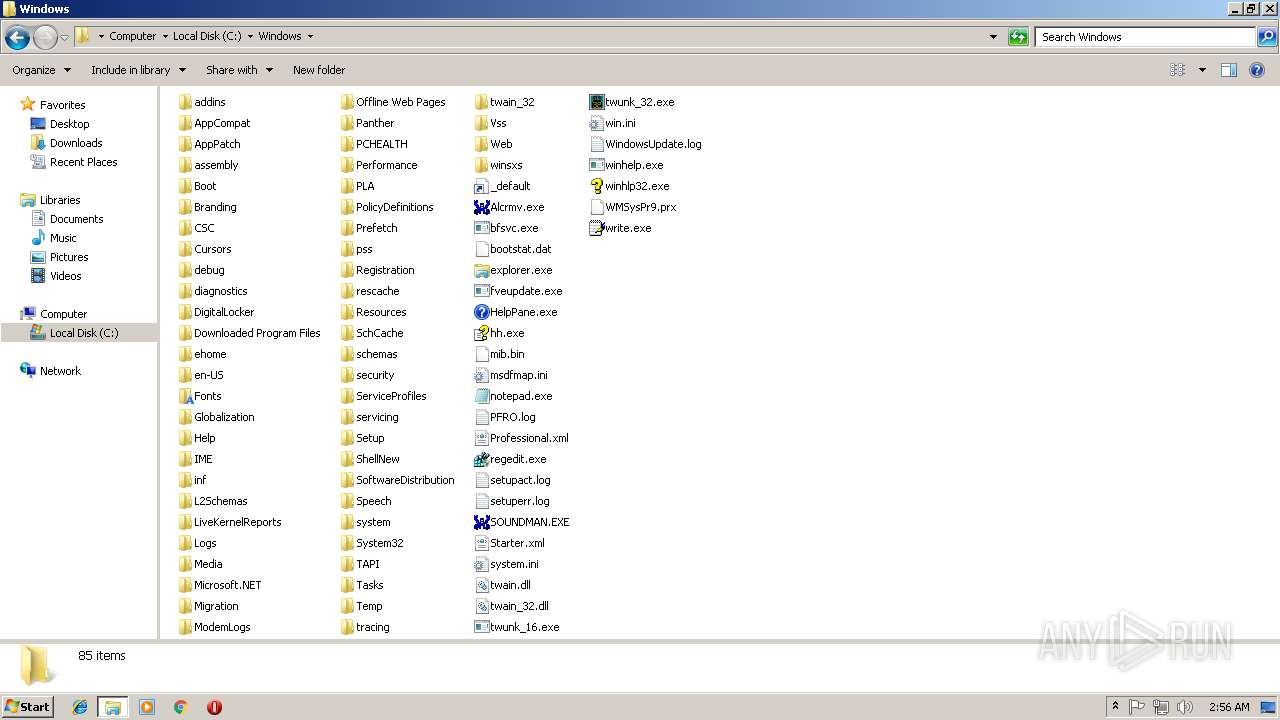Screen dimensions: 1280x720
Task: Select the hh.exe help icon
Action: click(x=482, y=333)
